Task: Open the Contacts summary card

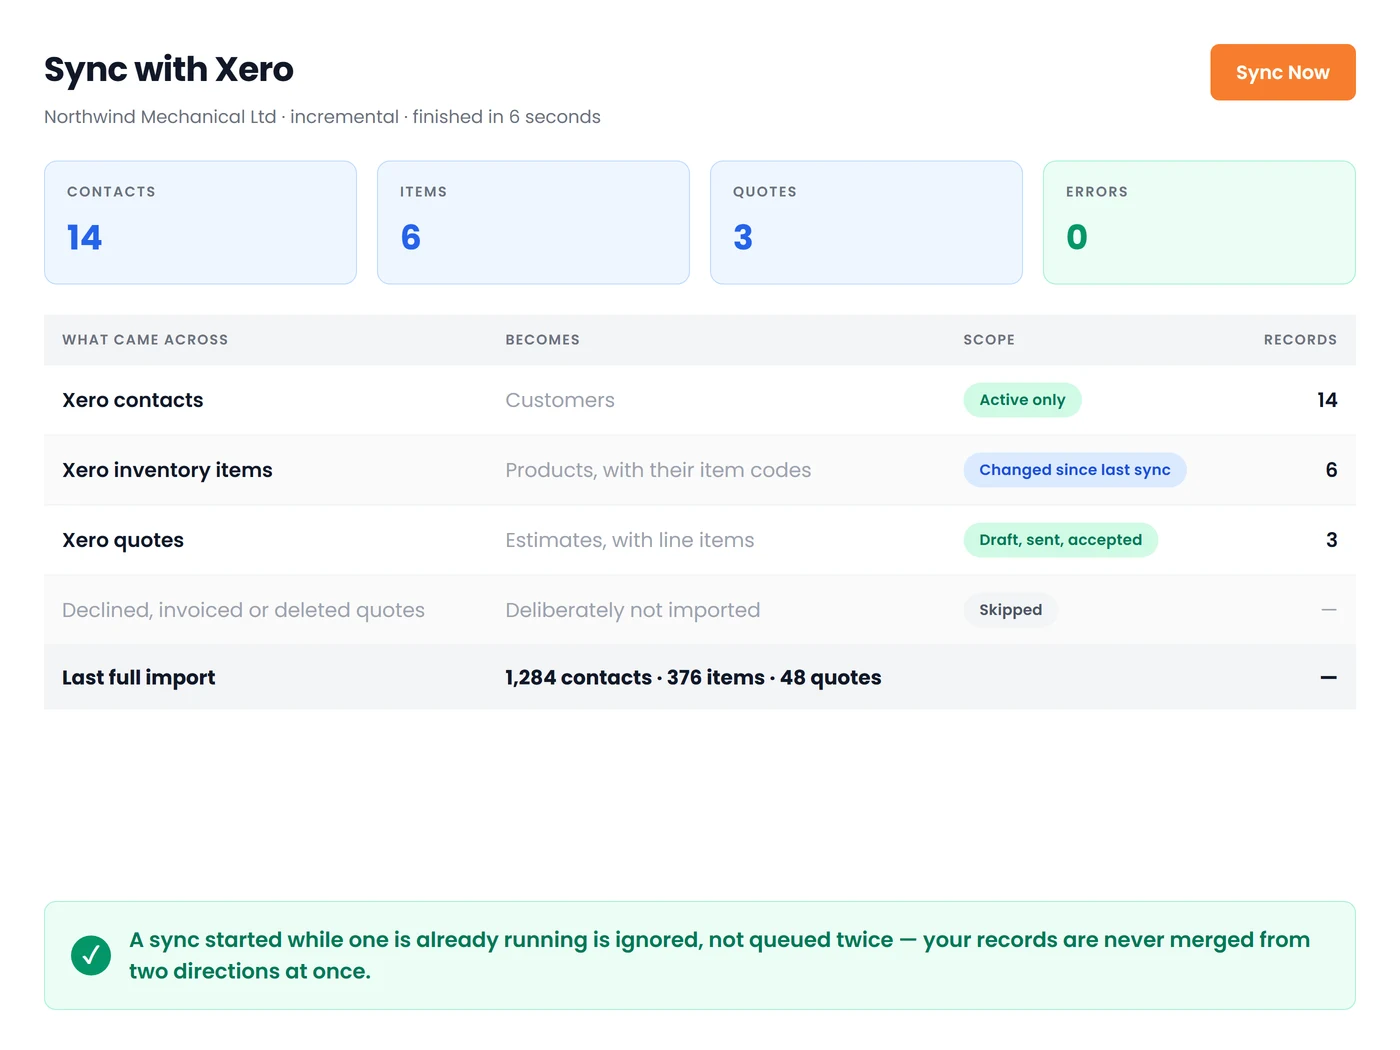Action: tap(200, 222)
